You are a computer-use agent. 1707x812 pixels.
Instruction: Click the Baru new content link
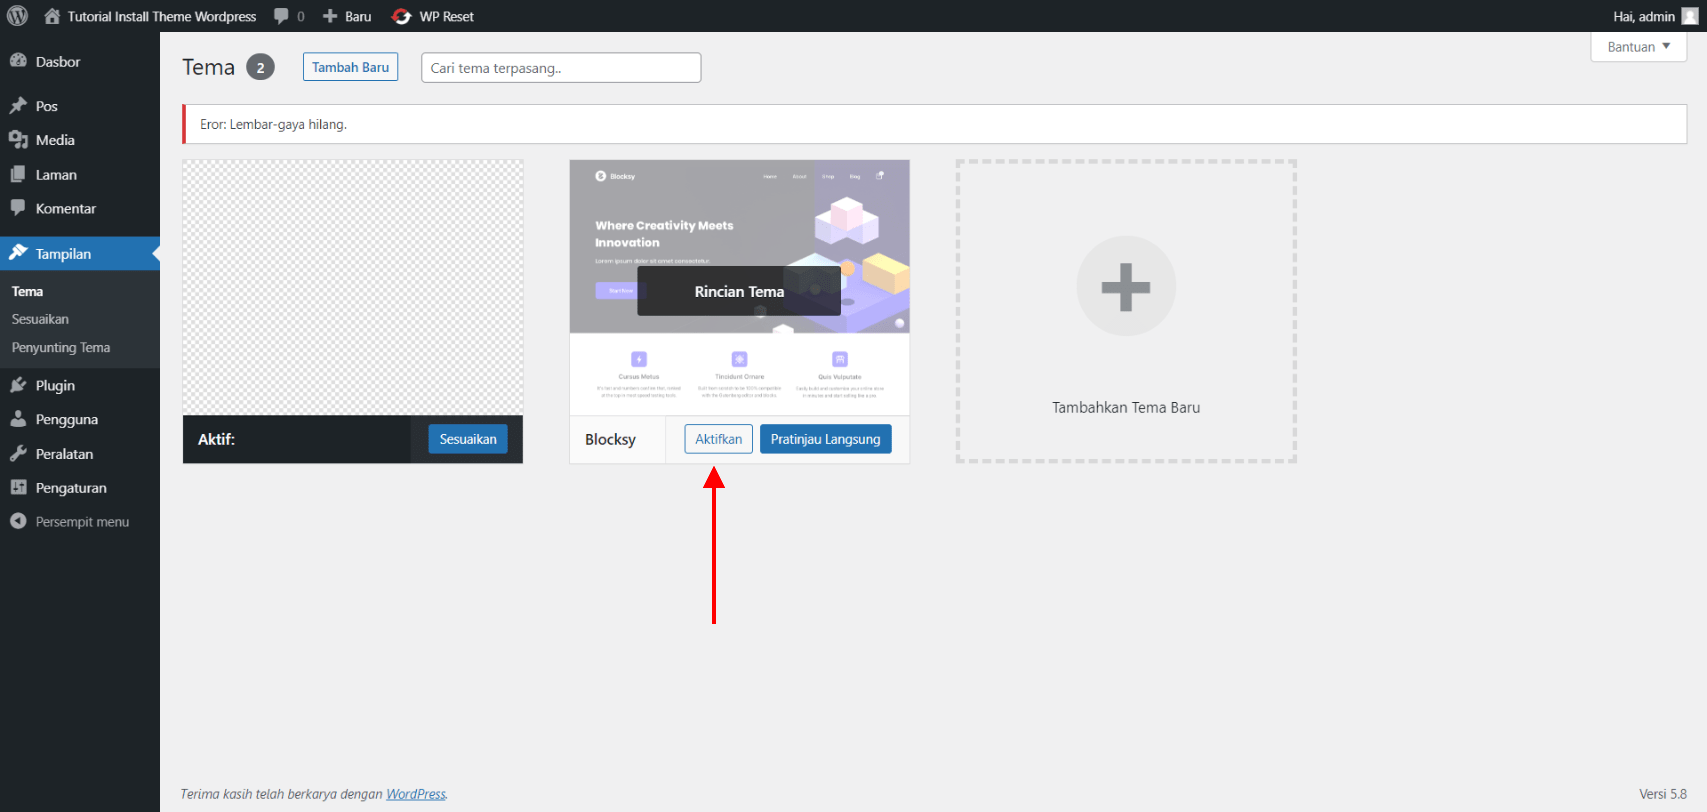click(x=358, y=16)
